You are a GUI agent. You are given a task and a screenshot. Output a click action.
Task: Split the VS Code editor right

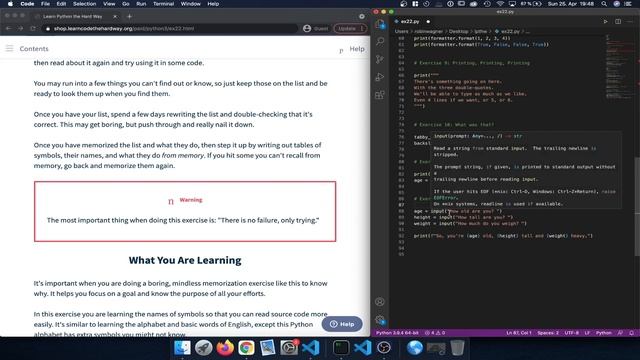tap(618, 21)
